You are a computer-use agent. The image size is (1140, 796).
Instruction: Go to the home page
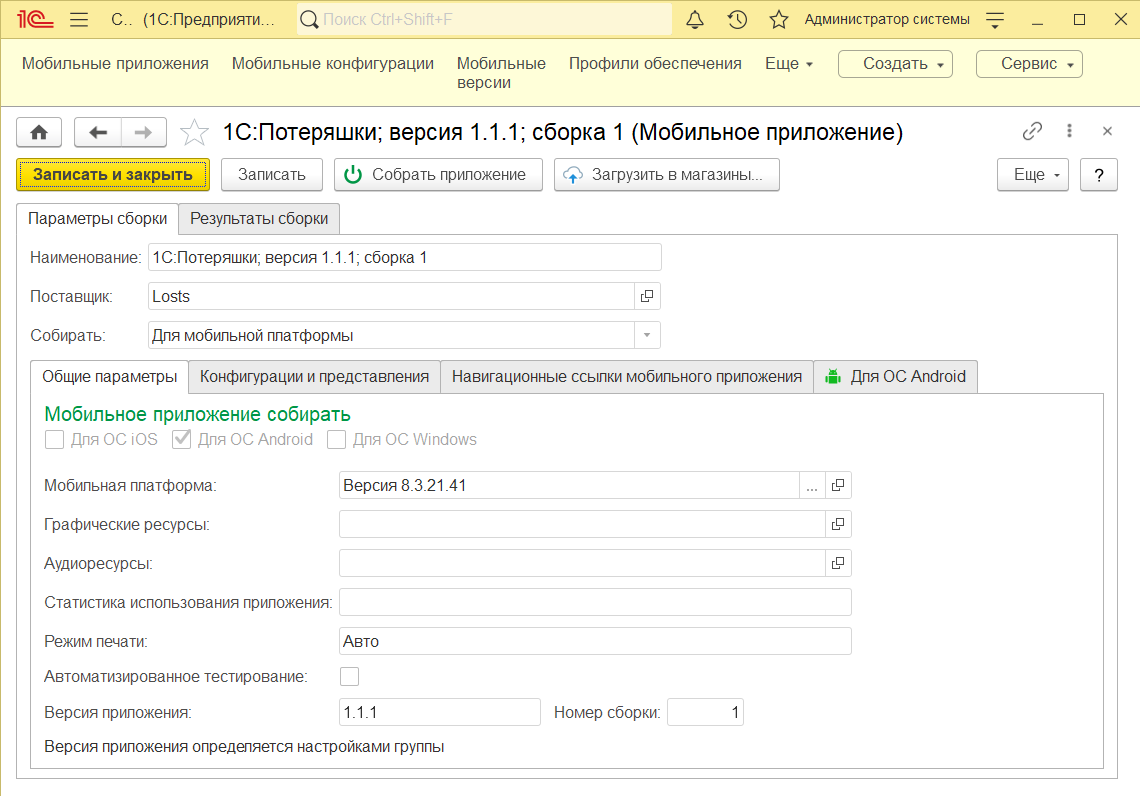click(x=39, y=132)
